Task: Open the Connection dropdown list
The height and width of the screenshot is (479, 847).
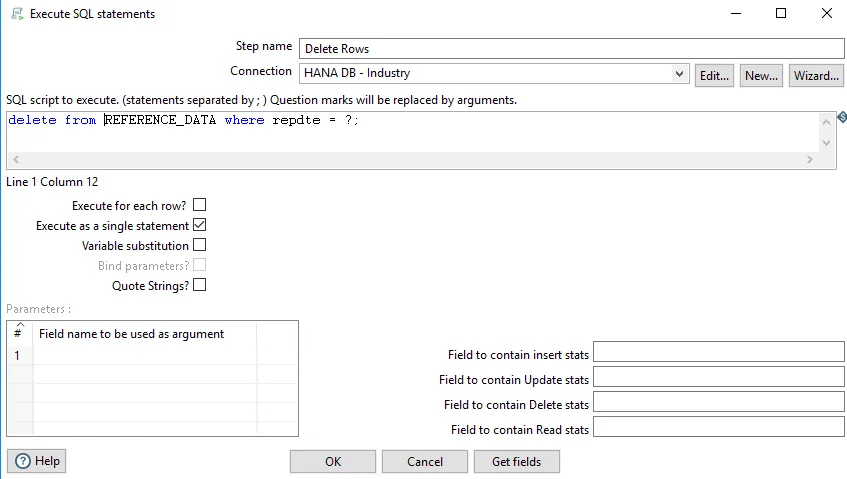Action: [680, 73]
